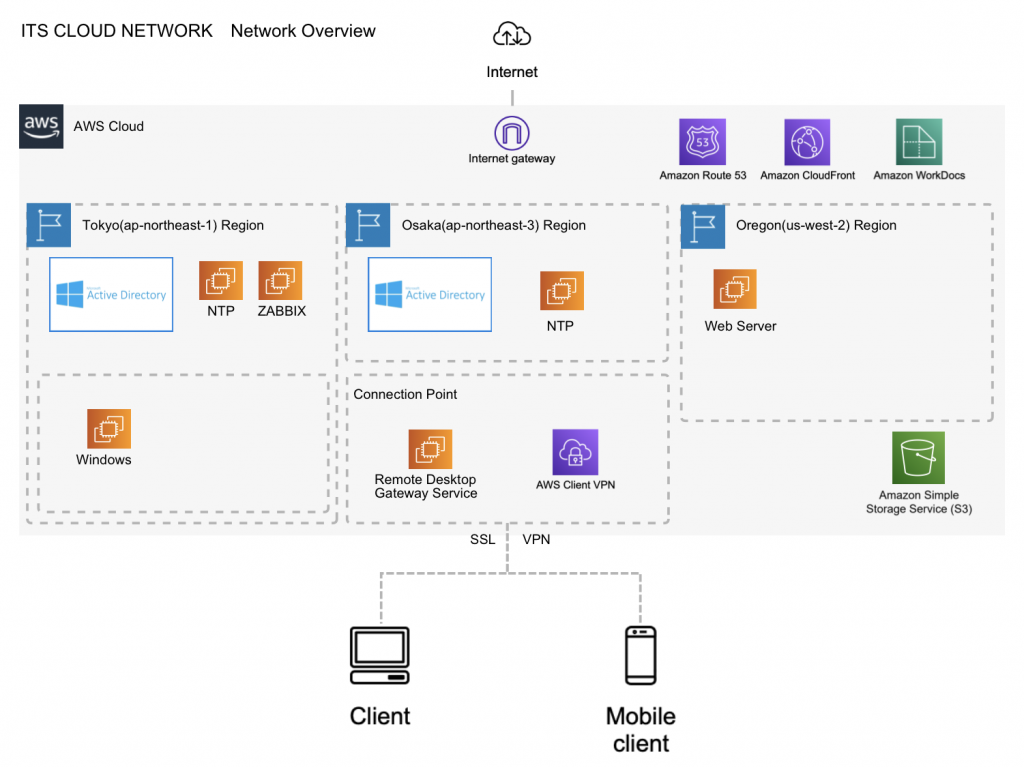Click the Amazon CloudFront icon

tap(807, 142)
